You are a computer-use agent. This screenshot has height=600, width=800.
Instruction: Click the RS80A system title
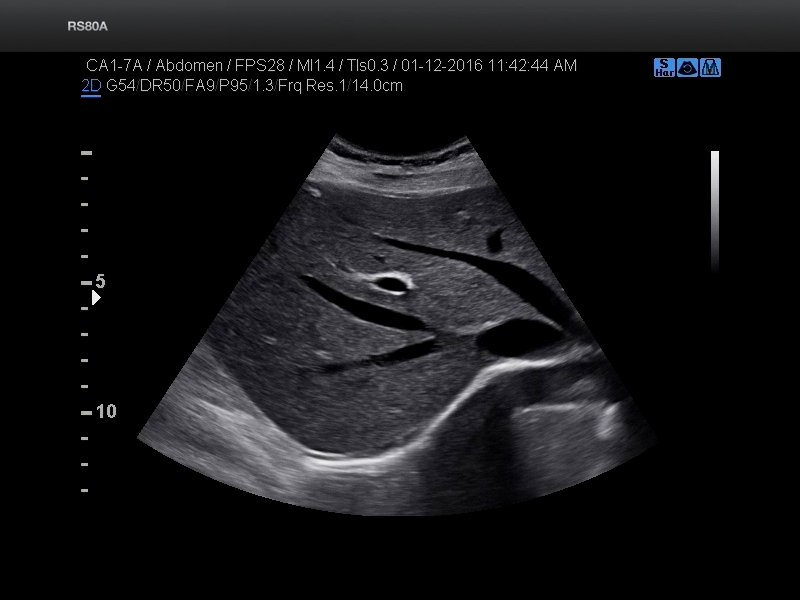(88, 26)
